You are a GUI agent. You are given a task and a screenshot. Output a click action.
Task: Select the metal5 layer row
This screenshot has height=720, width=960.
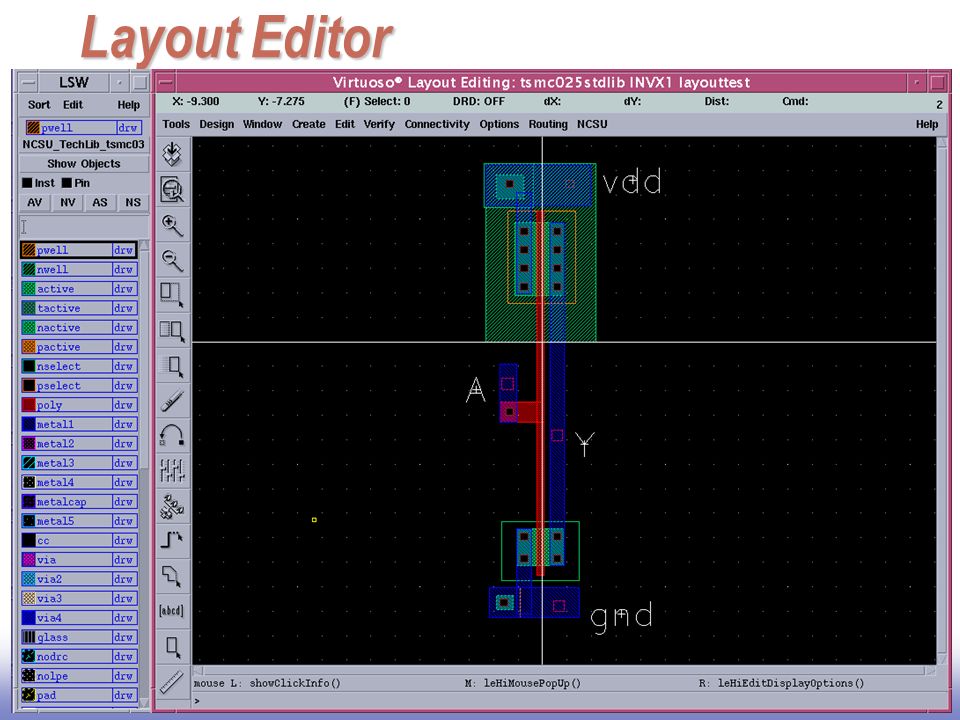pyautogui.click(x=79, y=521)
